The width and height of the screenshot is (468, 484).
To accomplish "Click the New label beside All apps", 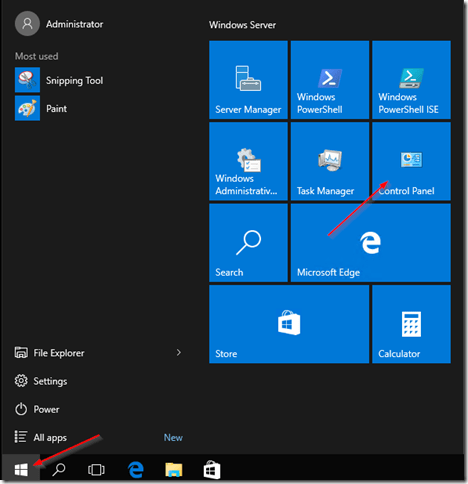I will 173,437.
